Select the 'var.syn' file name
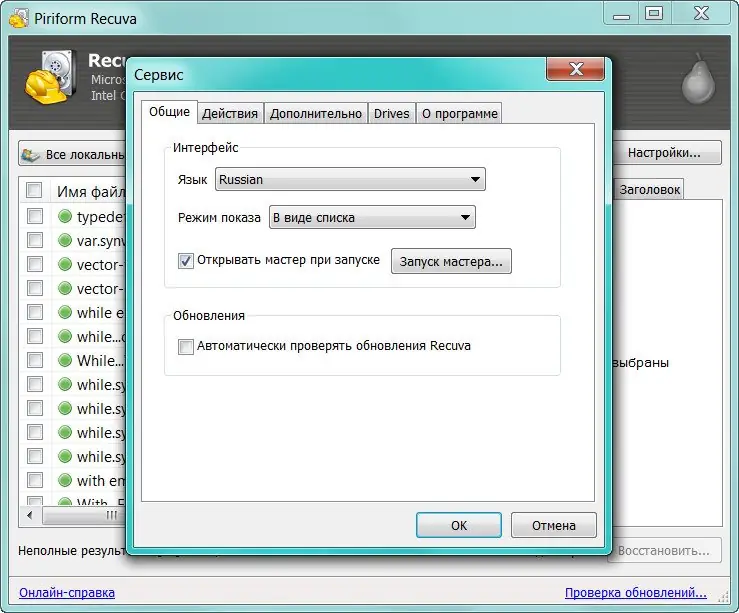Image resolution: width=739 pixels, height=613 pixels. coord(101,241)
